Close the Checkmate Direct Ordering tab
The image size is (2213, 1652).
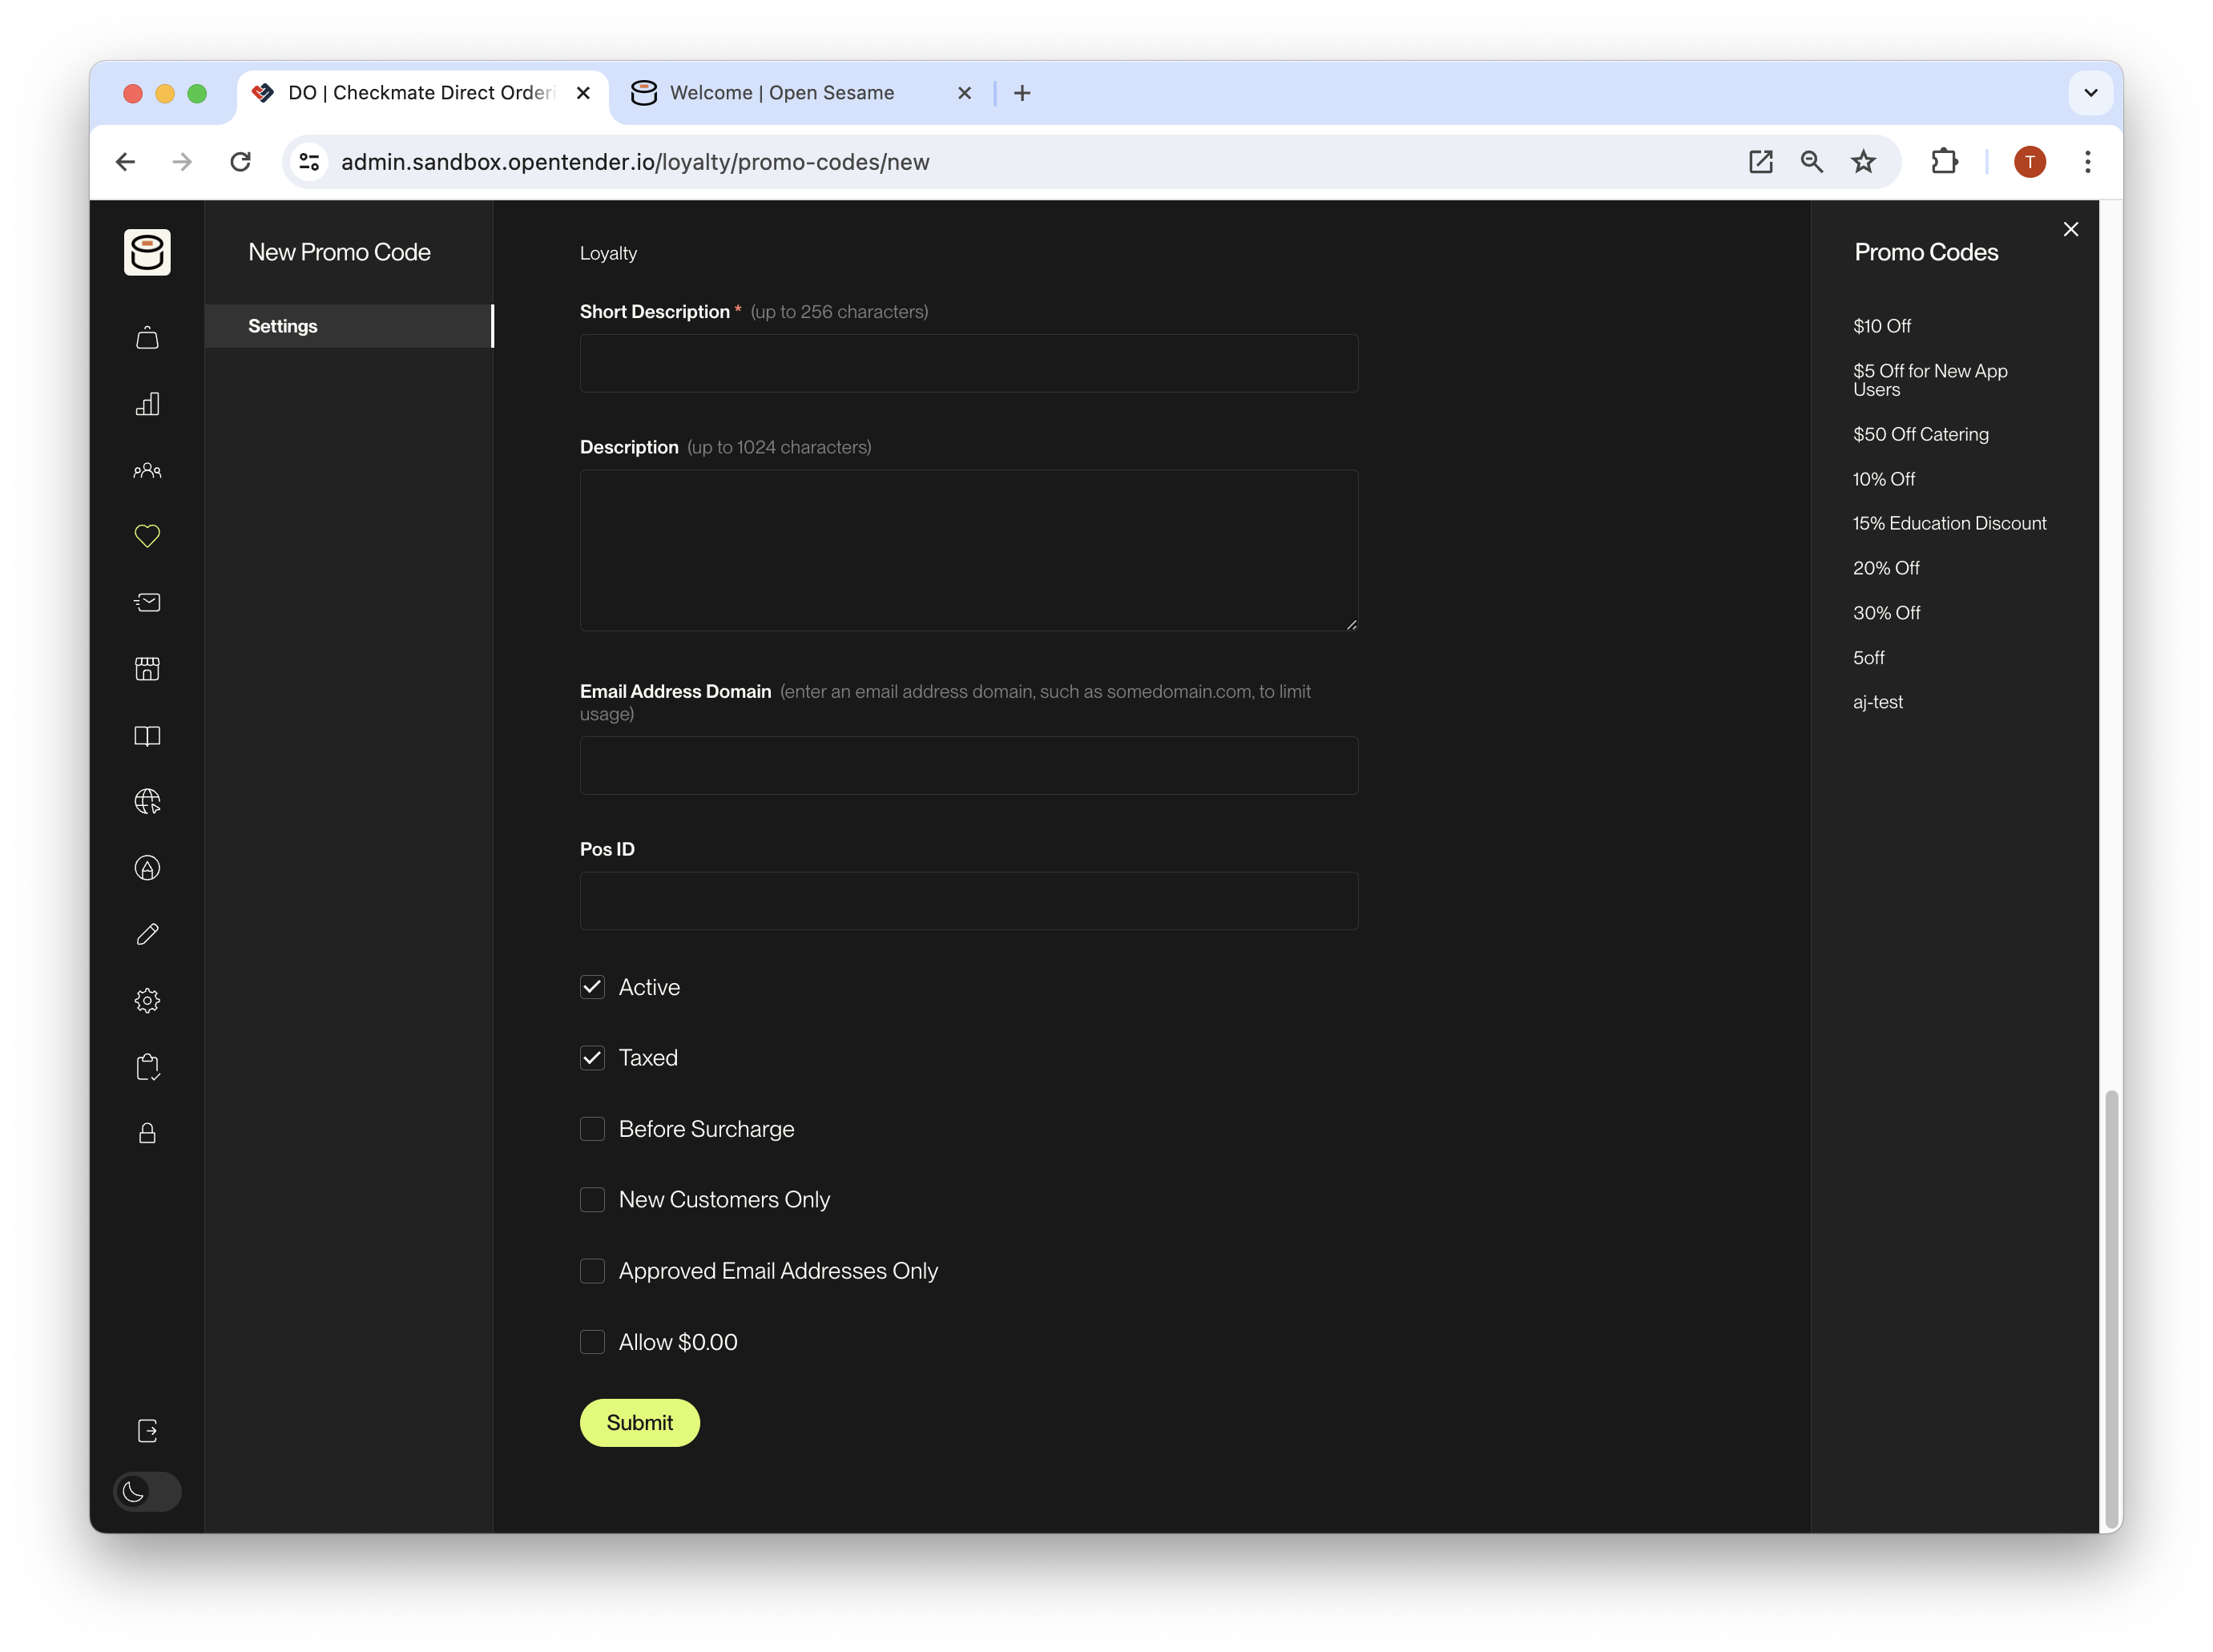(583, 93)
